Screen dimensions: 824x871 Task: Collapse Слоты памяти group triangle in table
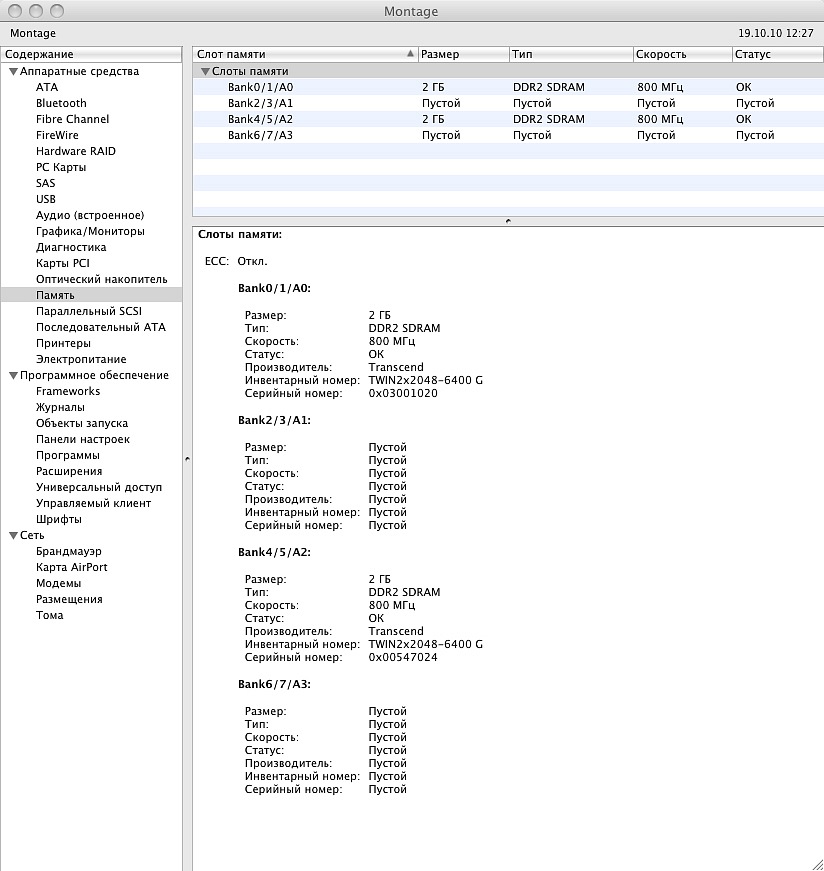pyautogui.click(x=205, y=72)
